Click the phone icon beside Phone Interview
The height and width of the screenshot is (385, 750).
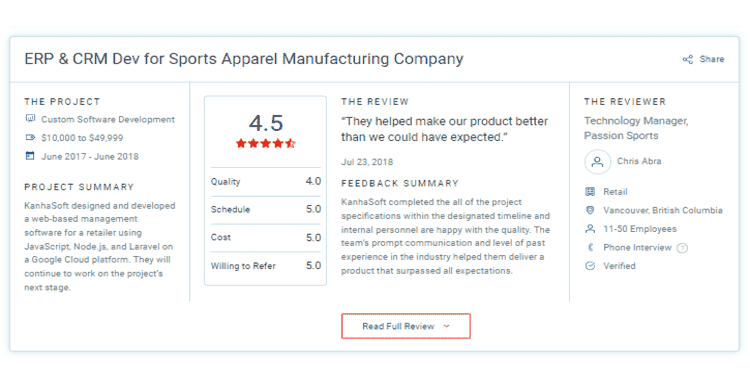590,247
